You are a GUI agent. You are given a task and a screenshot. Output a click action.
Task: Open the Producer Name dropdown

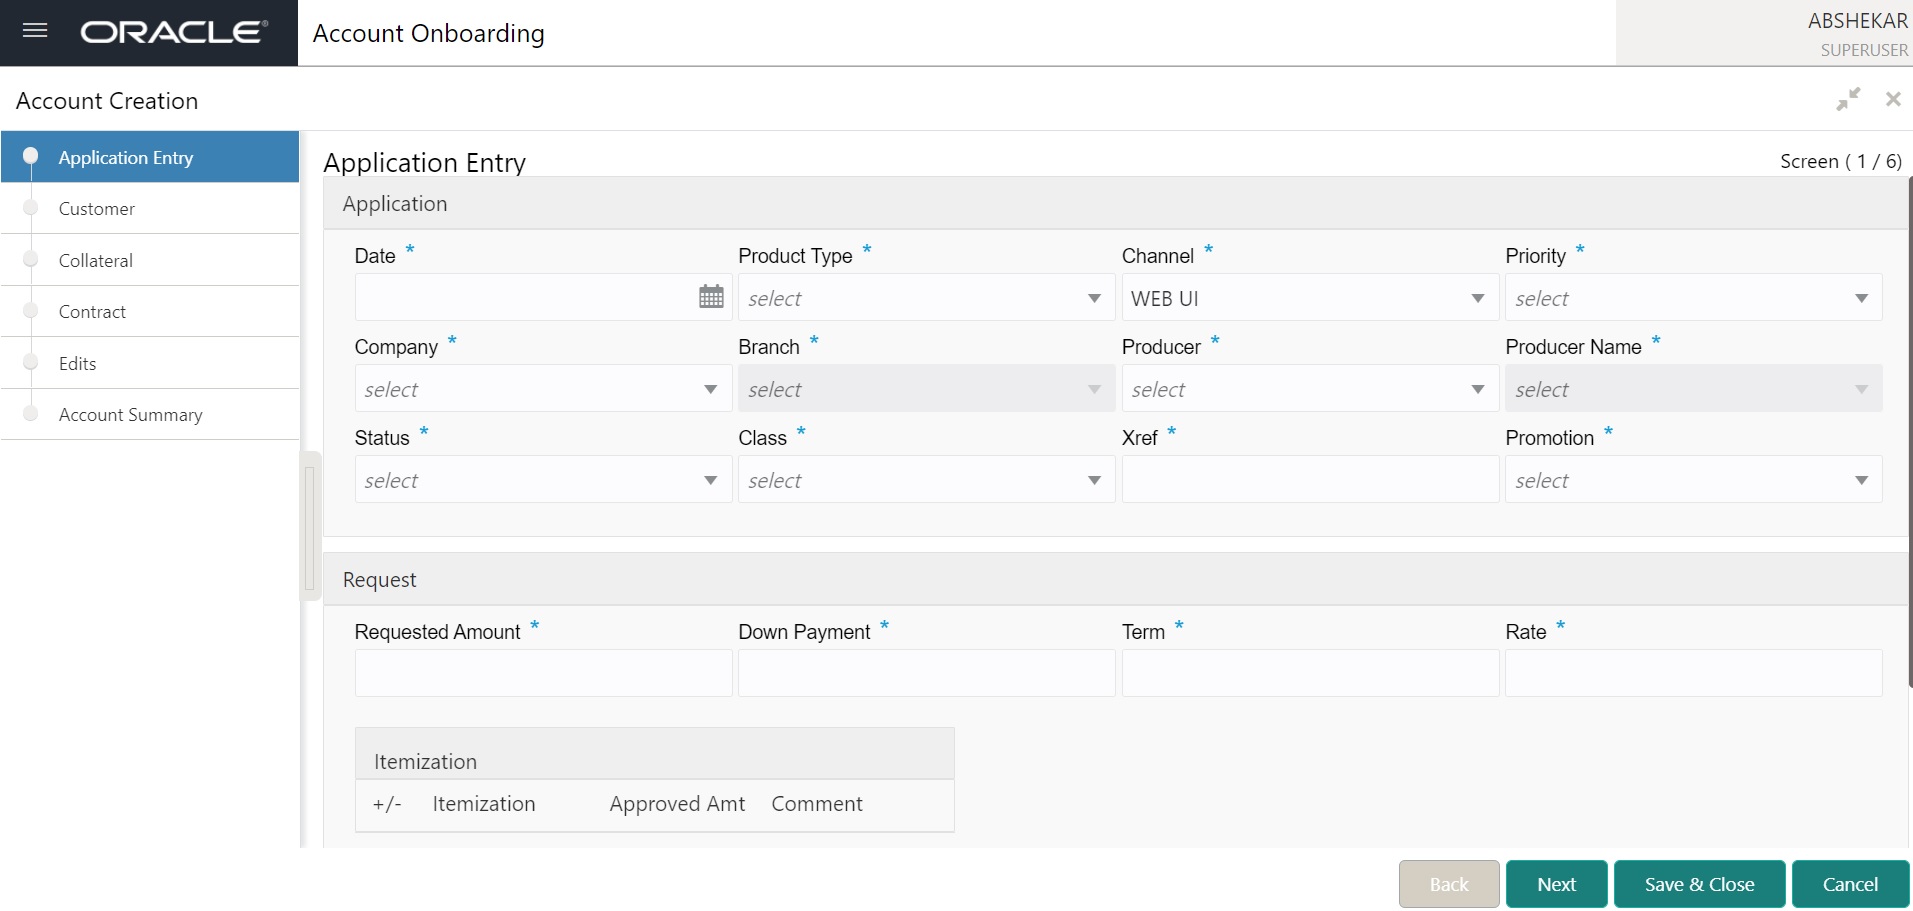pos(1693,389)
